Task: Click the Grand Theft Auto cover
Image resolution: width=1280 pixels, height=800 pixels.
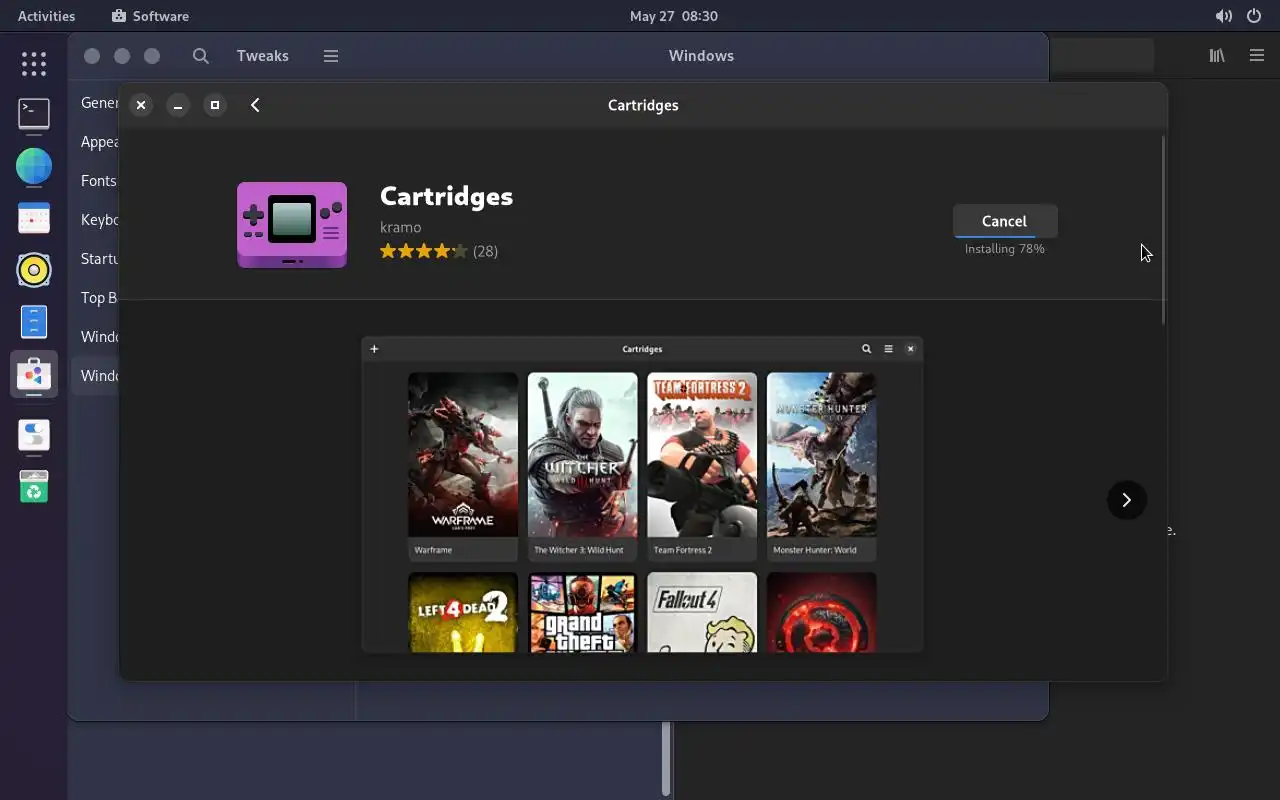Action: coord(582,612)
